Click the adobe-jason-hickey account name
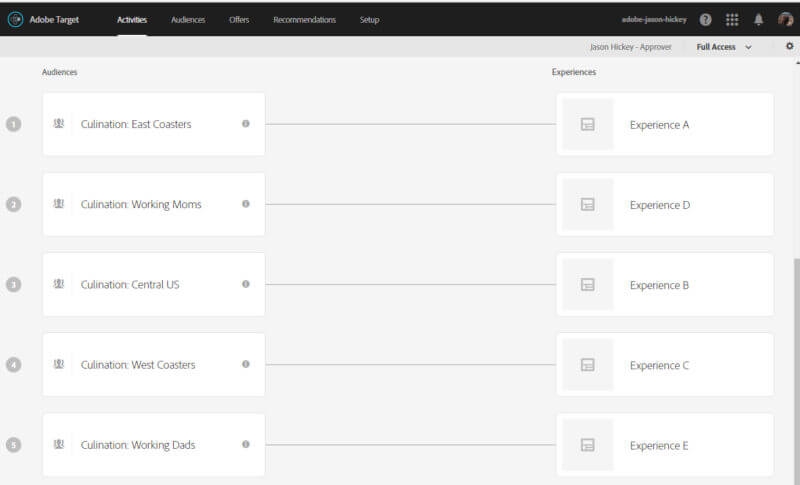Viewport: 800px width, 485px height. click(654, 19)
